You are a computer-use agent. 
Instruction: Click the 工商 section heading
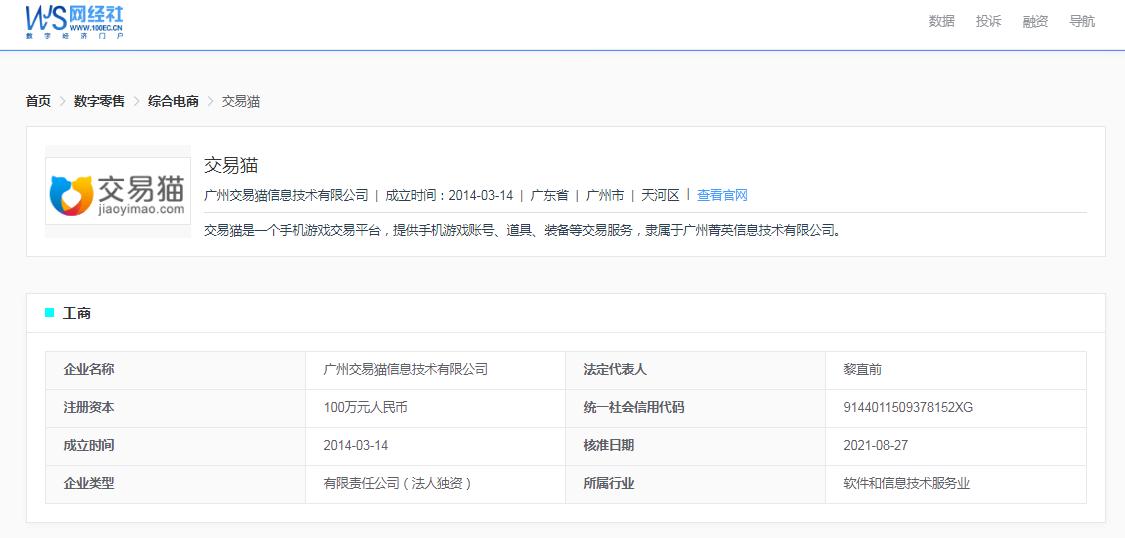click(x=77, y=313)
